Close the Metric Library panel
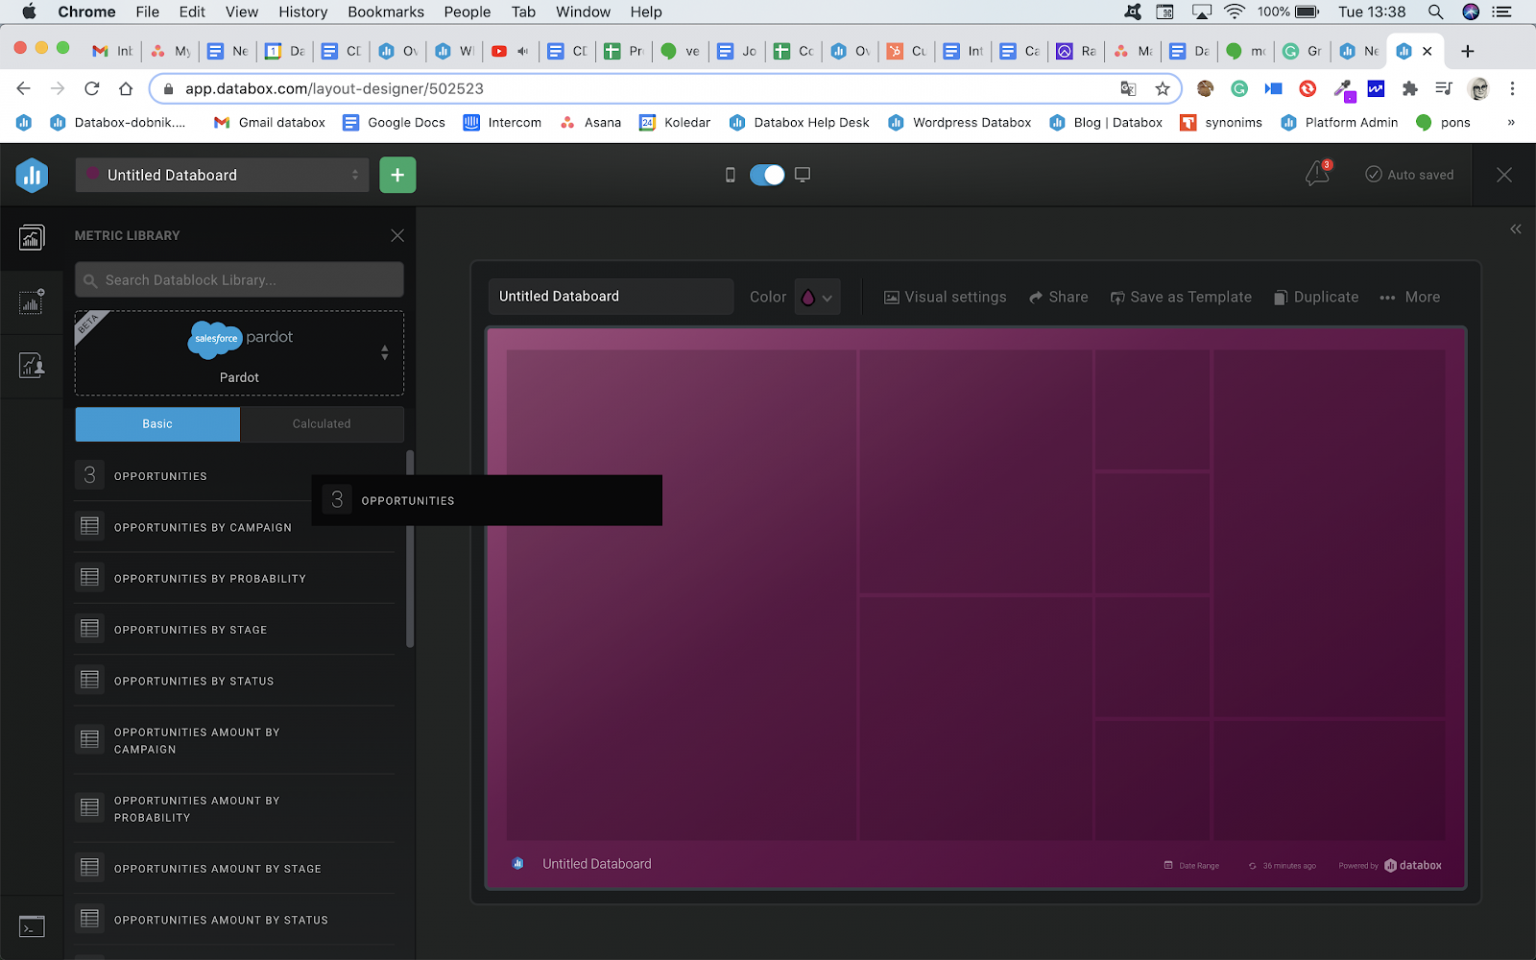The width and height of the screenshot is (1536, 960). (x=397, y=236)
